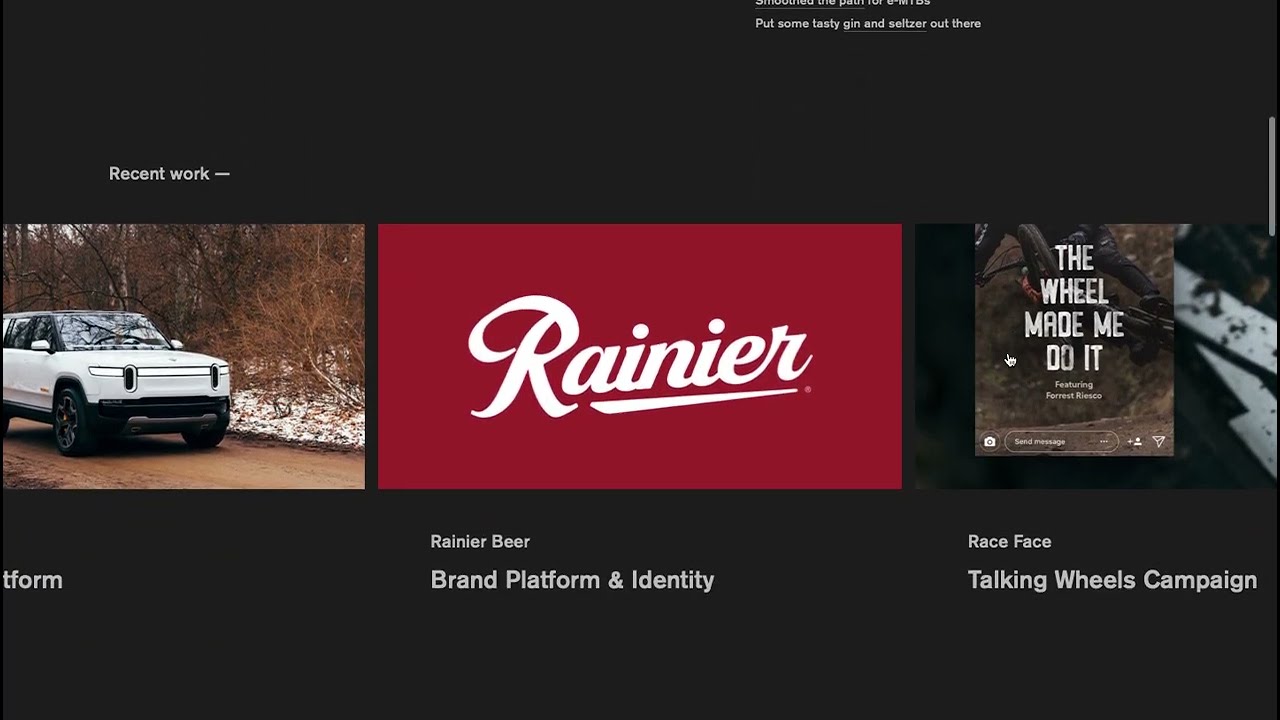Click the vertical page scrollbar thumb
The image size is (1280, 720).
coord(1272,176)
